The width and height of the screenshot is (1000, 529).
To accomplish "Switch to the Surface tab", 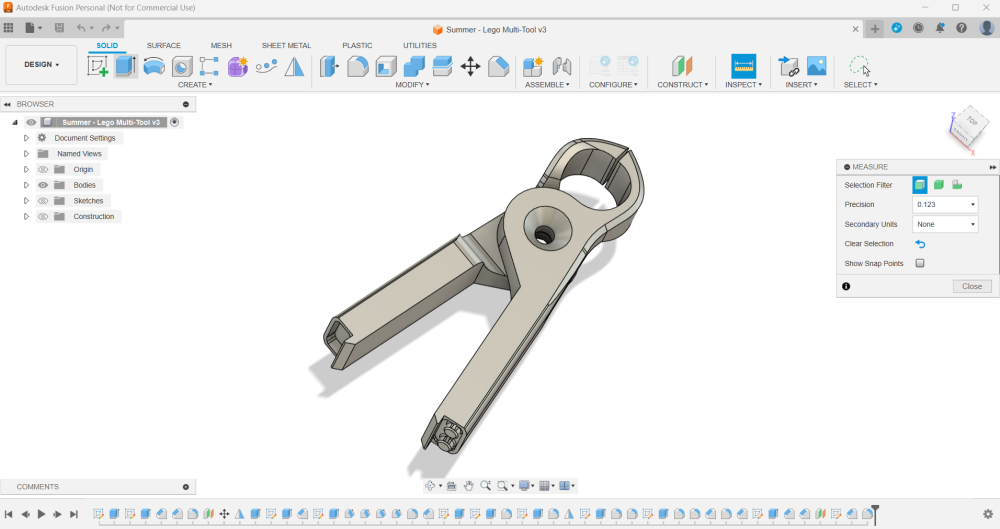I will click(x=164, y=45).
